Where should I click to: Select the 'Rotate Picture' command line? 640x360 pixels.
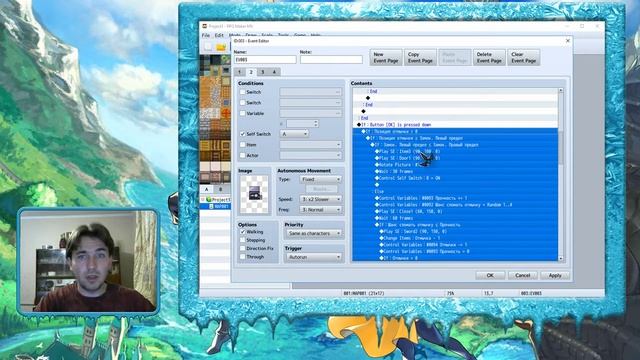pos(455,165)
